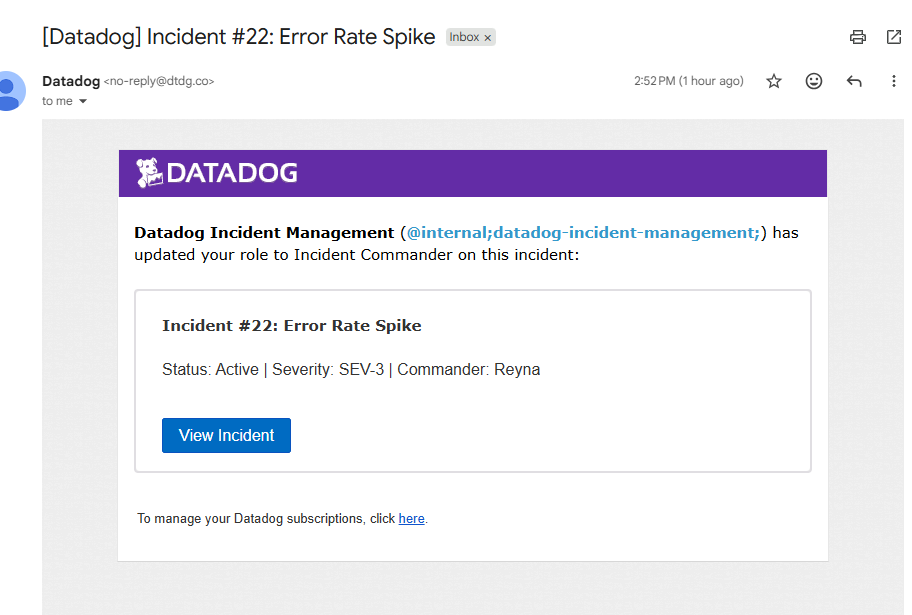
Task: Click the Status Active severity line
Action: tap(351, 369)
